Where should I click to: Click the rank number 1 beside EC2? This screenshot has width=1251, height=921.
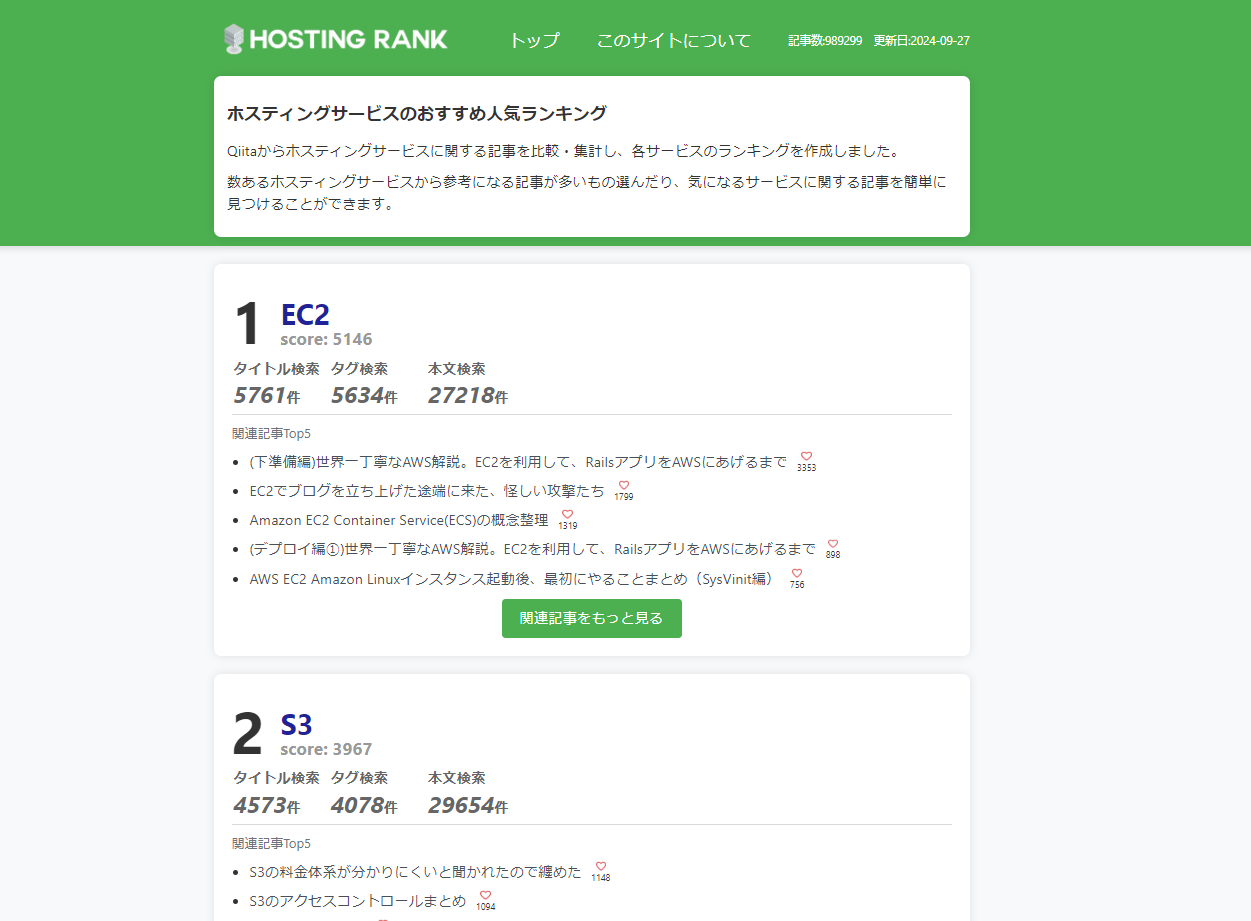tap(247, 324)
